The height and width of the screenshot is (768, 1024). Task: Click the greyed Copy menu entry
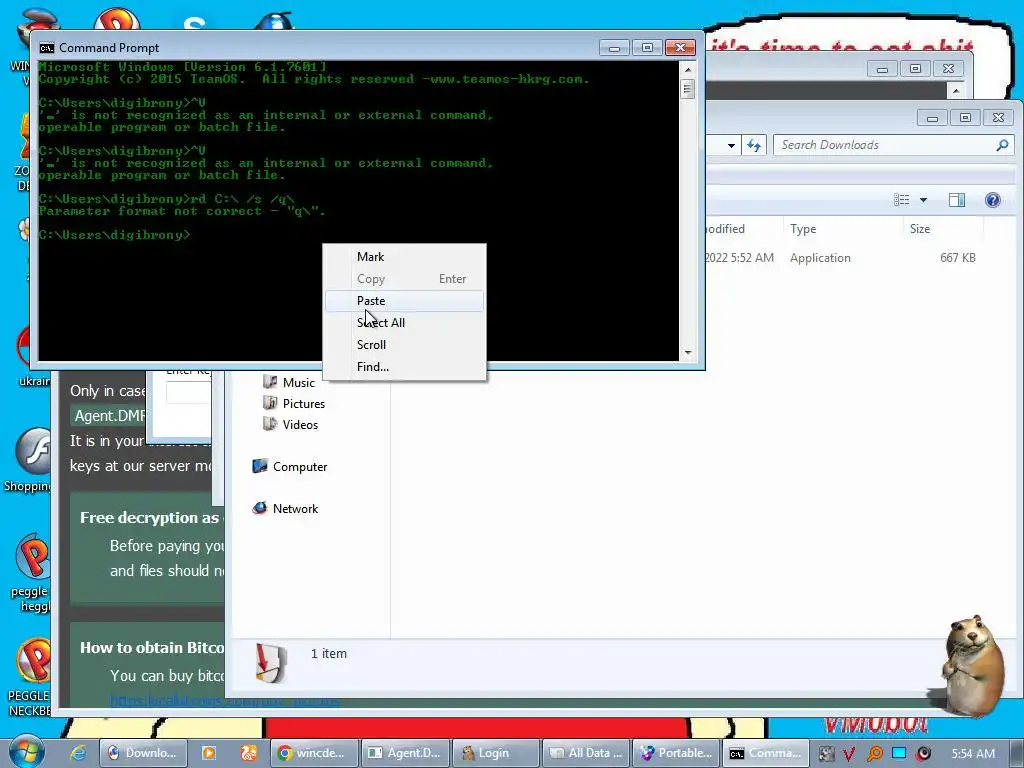[404, 280]
